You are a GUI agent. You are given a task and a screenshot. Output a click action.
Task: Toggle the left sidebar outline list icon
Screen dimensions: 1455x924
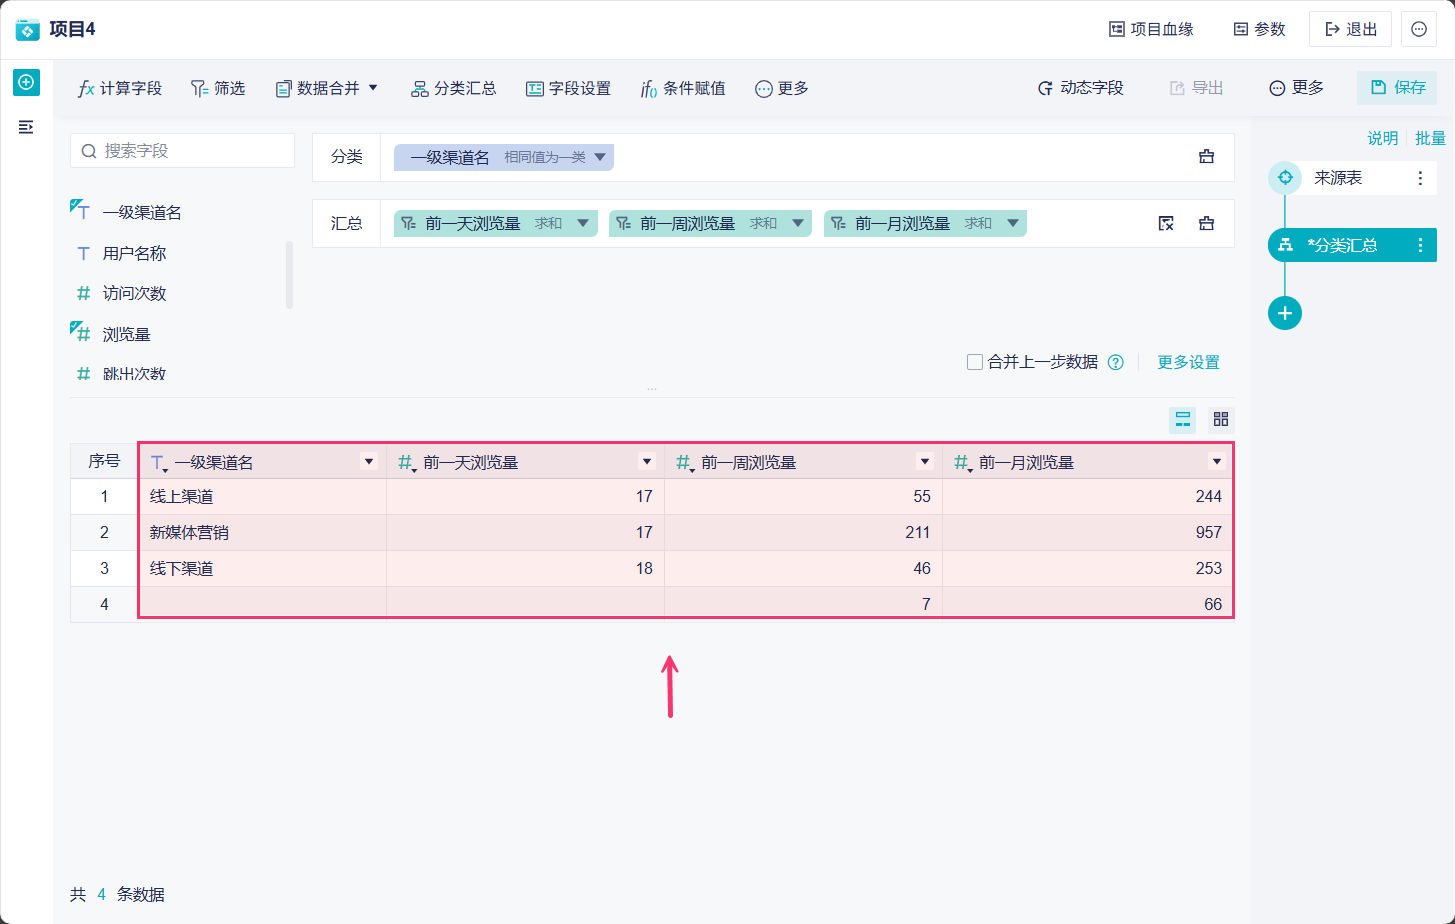[x=26, y=127]
